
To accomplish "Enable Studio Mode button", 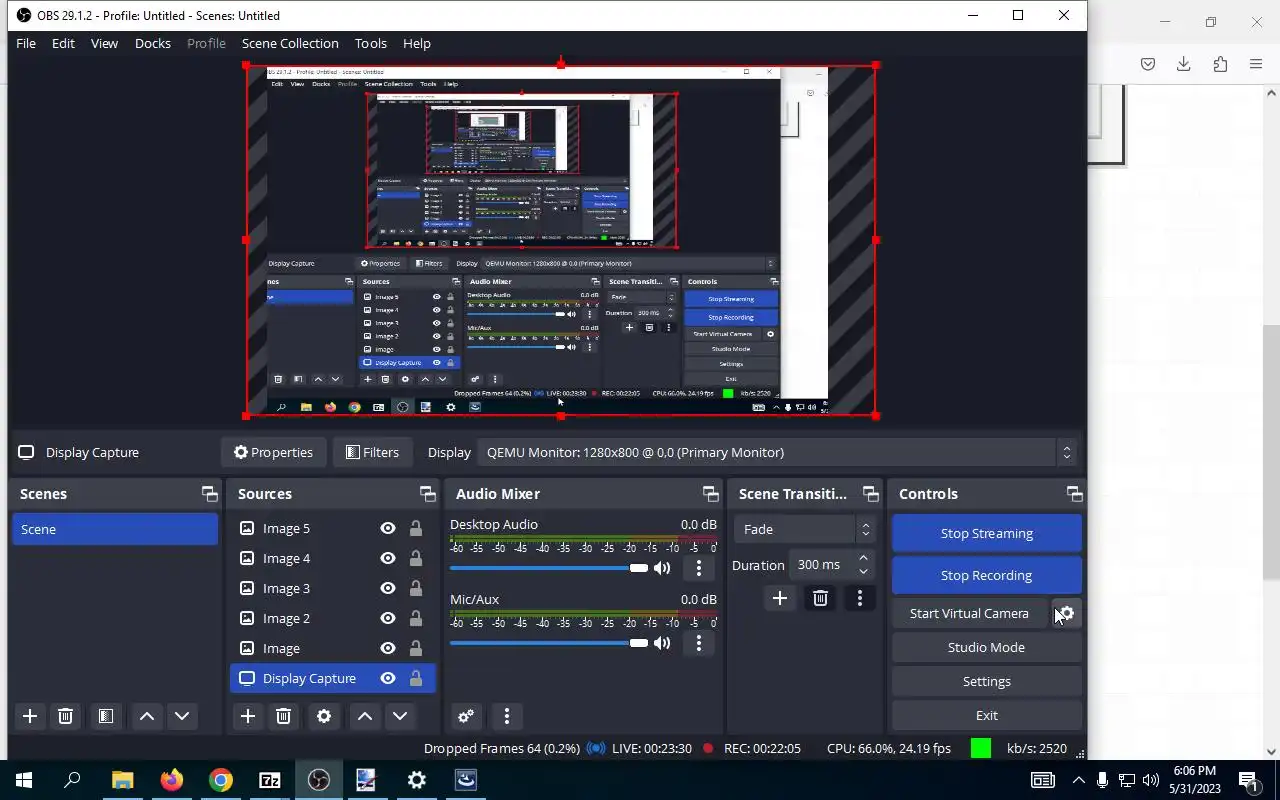I will tap(987, 647).
